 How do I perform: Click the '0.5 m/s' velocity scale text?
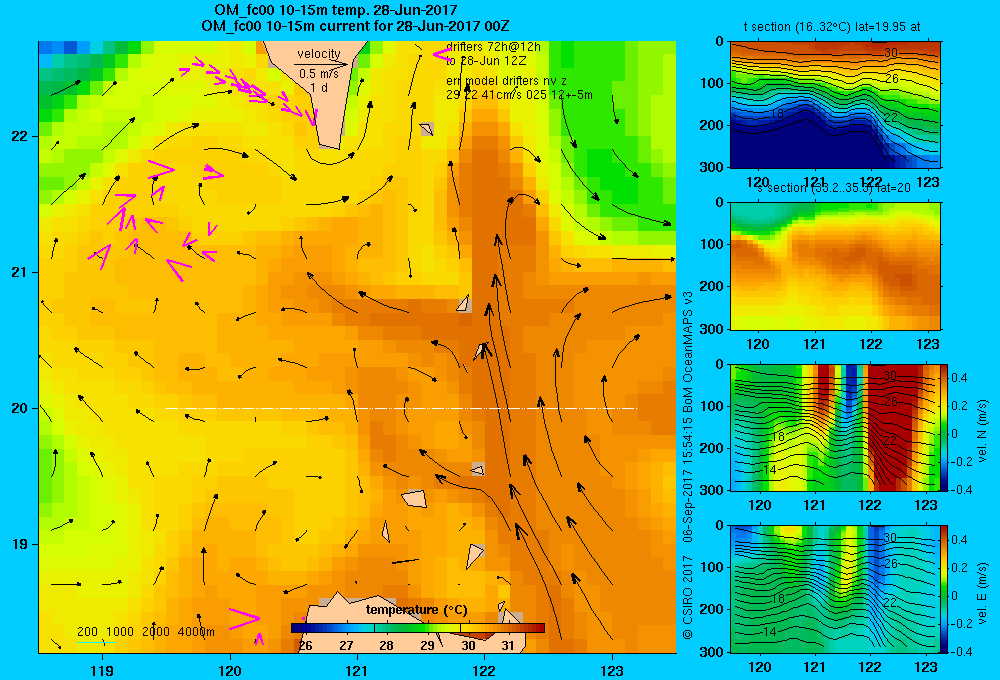click(319, 74)
